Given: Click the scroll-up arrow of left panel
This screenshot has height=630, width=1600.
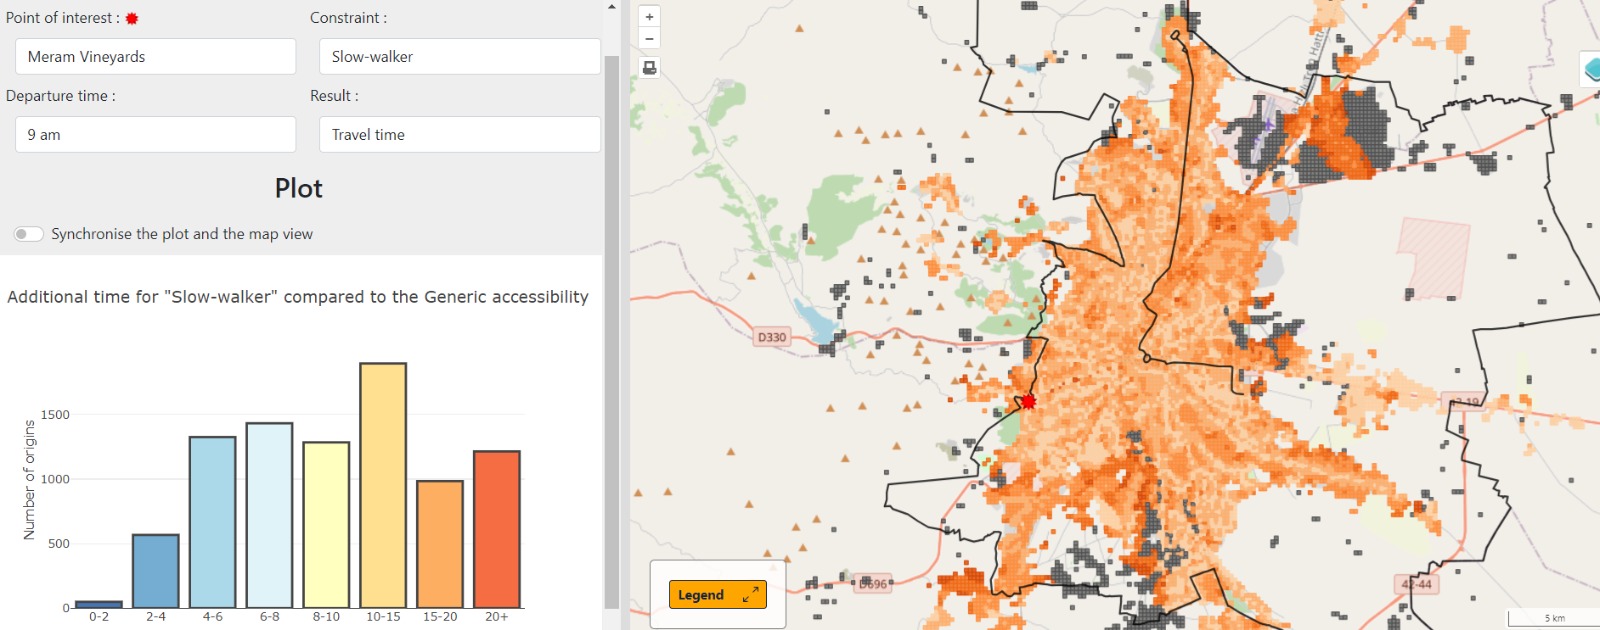Looking at the screenshot, I should [612, 7].
